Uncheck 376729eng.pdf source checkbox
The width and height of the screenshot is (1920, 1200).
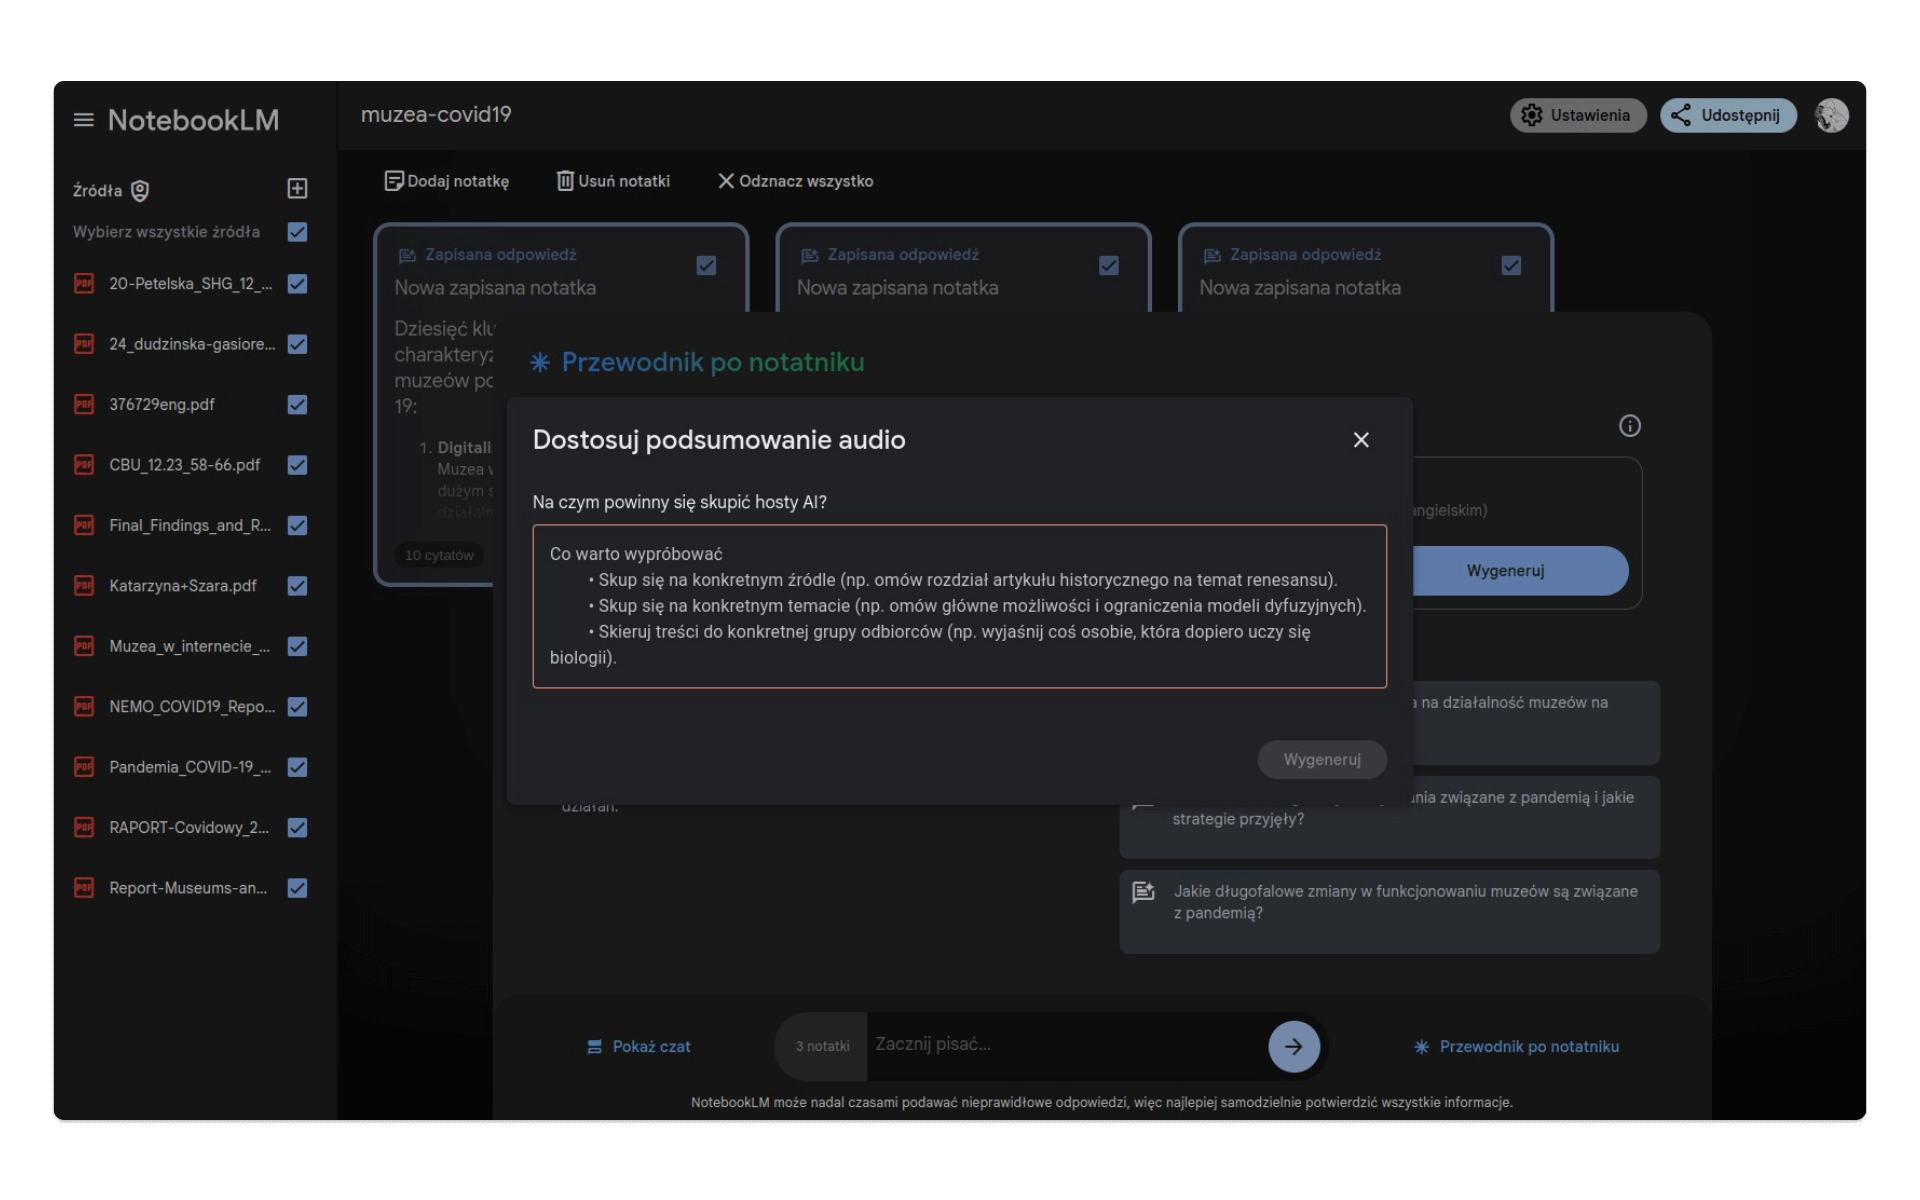click(297, 405)
